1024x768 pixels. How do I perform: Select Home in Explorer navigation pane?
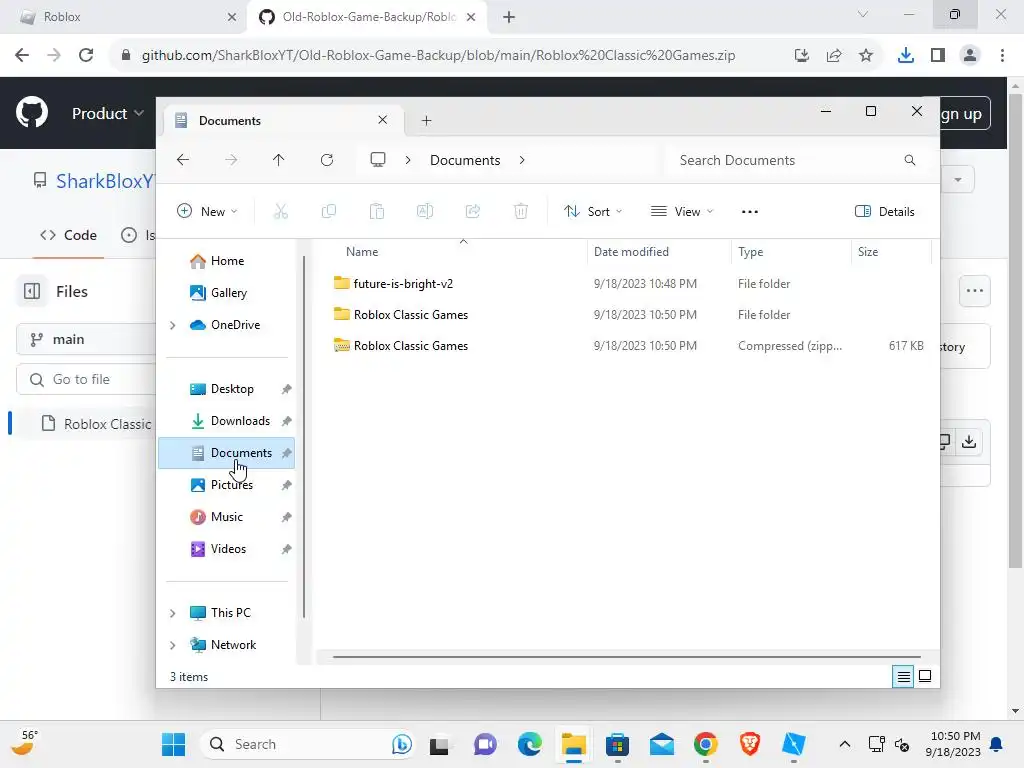(x=227, y=261)
